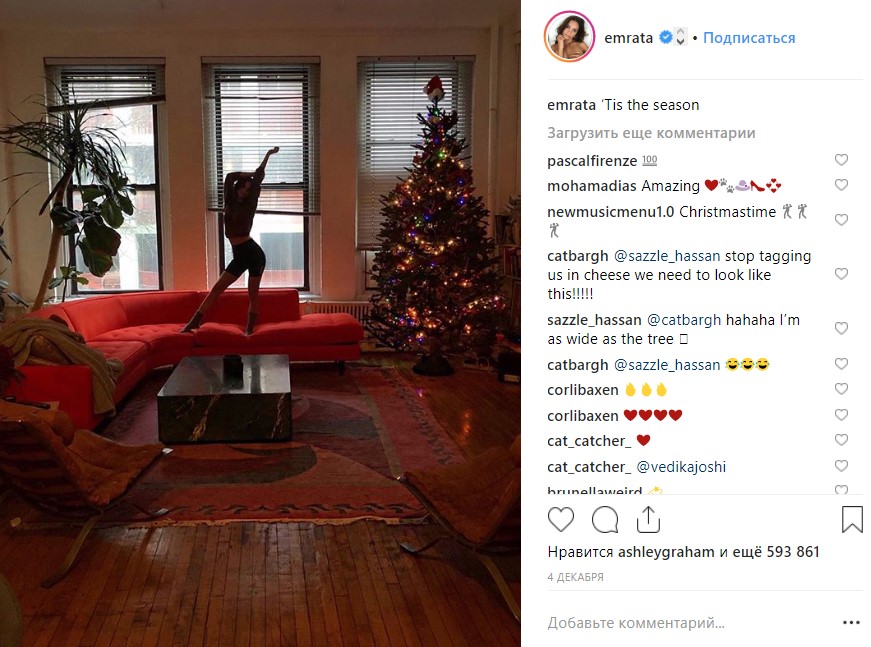Viewport: 871px width, 647px height.
Task: Load more comments via Загрузить еще комментарии
Action: click(x=651, y=133)
